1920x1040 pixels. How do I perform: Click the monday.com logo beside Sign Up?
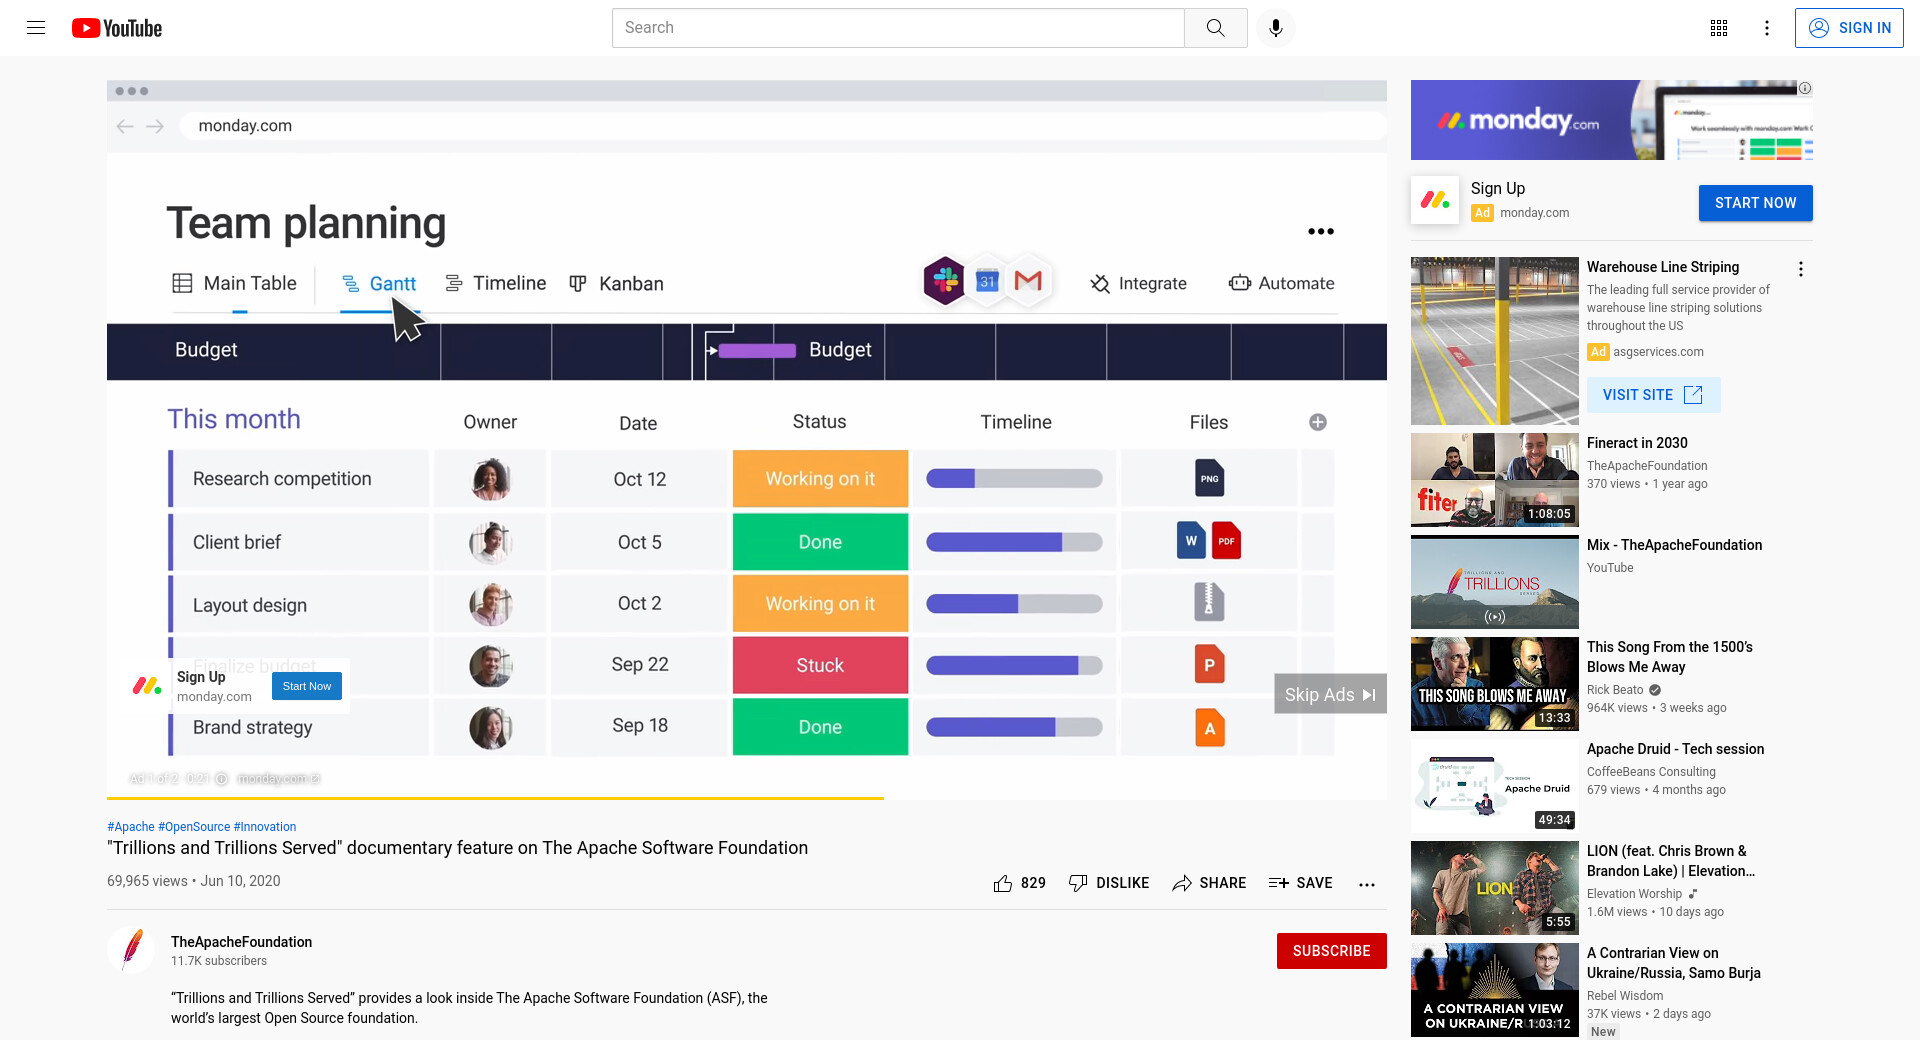coord(1435,200)
